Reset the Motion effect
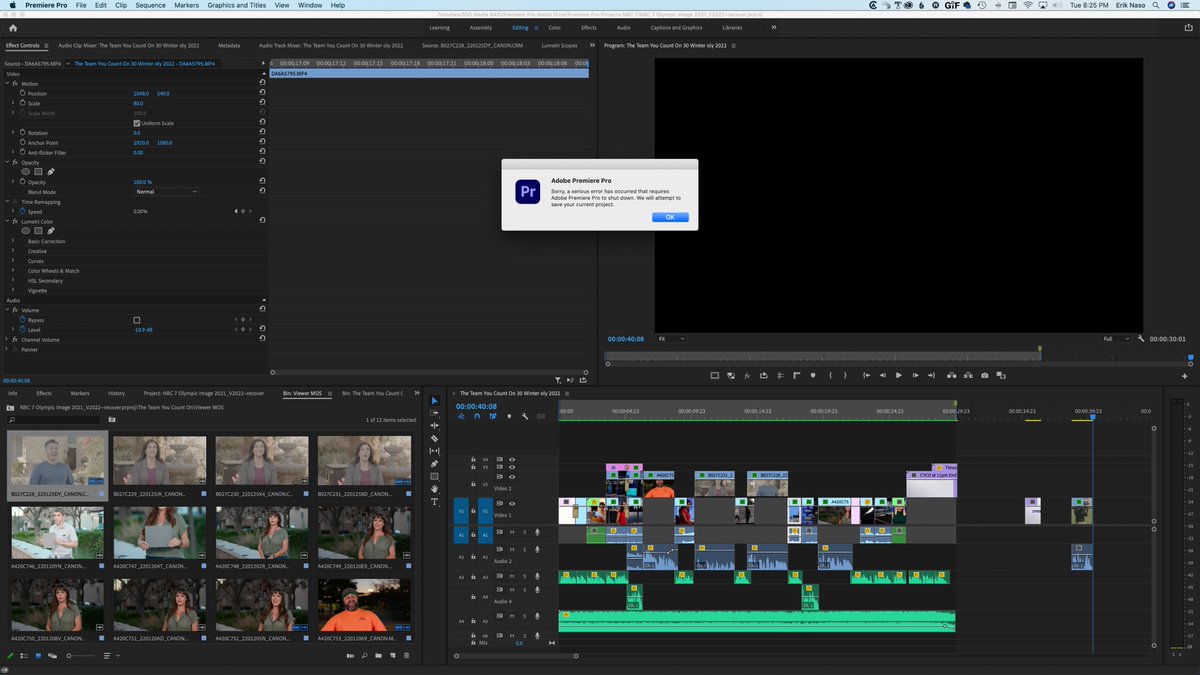The height and width of the screenshot is (675, 1200). tap(262, 84)
